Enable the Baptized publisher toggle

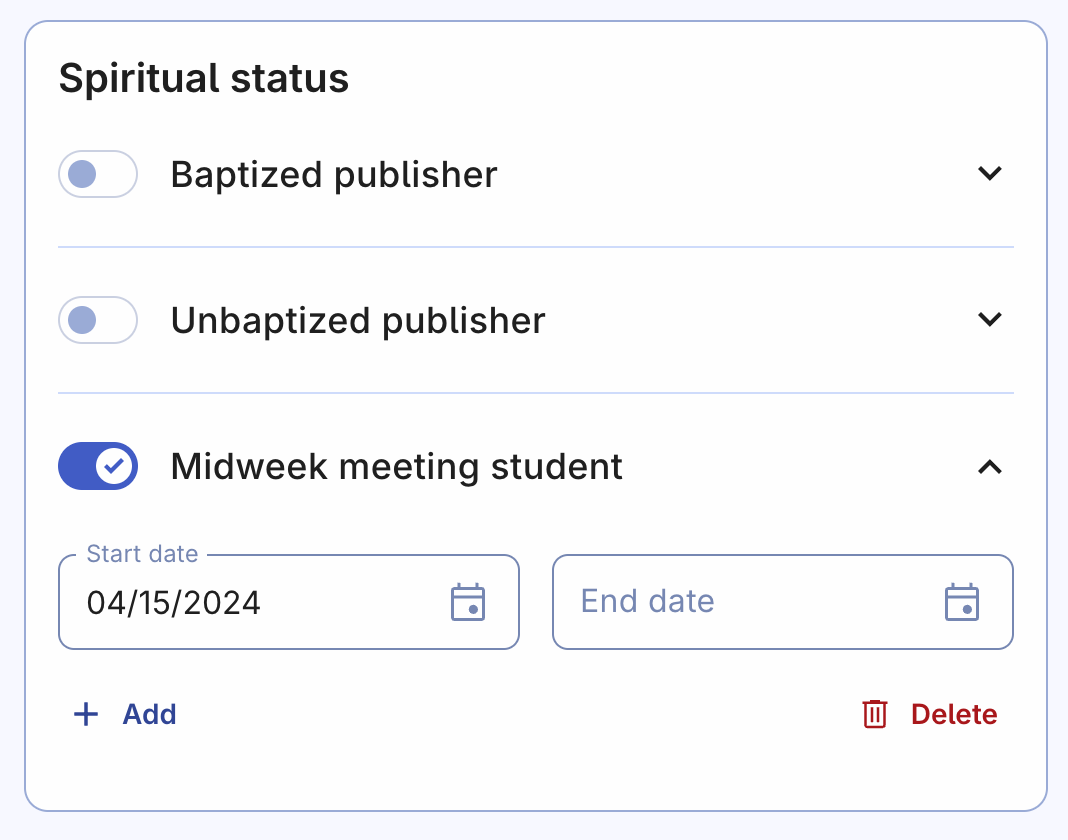click(x=97, y=174)
